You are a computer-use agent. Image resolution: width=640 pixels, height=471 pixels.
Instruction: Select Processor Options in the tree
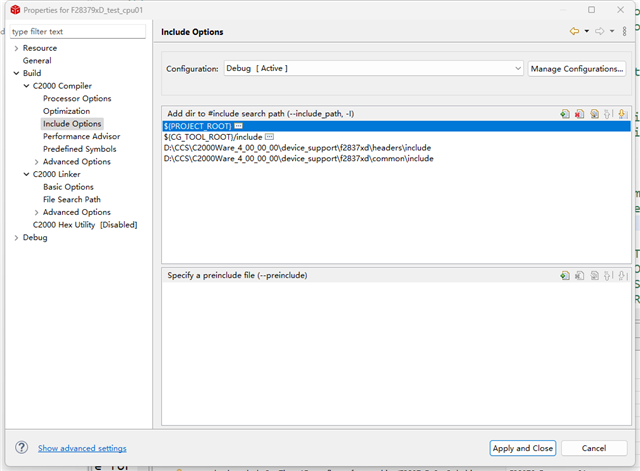[x=77, y=98]
